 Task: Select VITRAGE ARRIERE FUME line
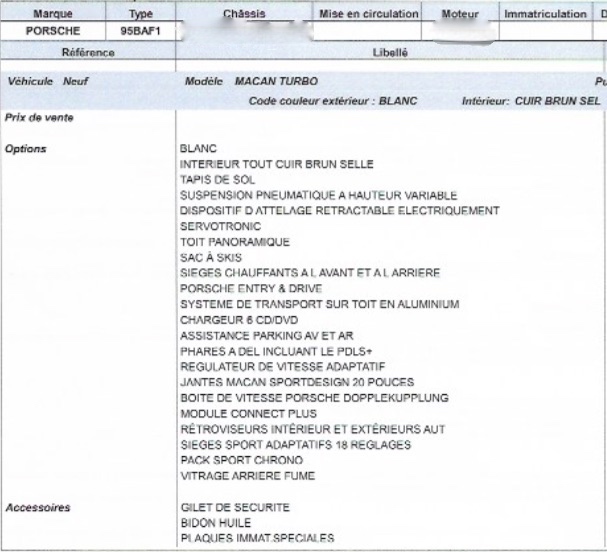[248, 476]
